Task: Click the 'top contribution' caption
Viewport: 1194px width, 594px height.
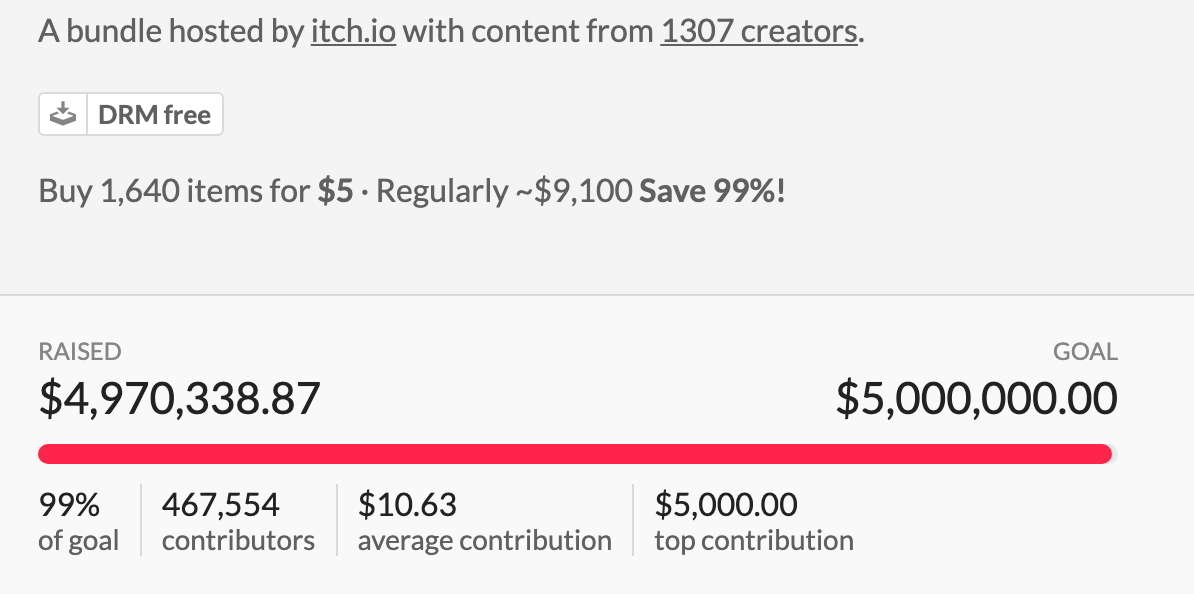Action: [754, 541]
